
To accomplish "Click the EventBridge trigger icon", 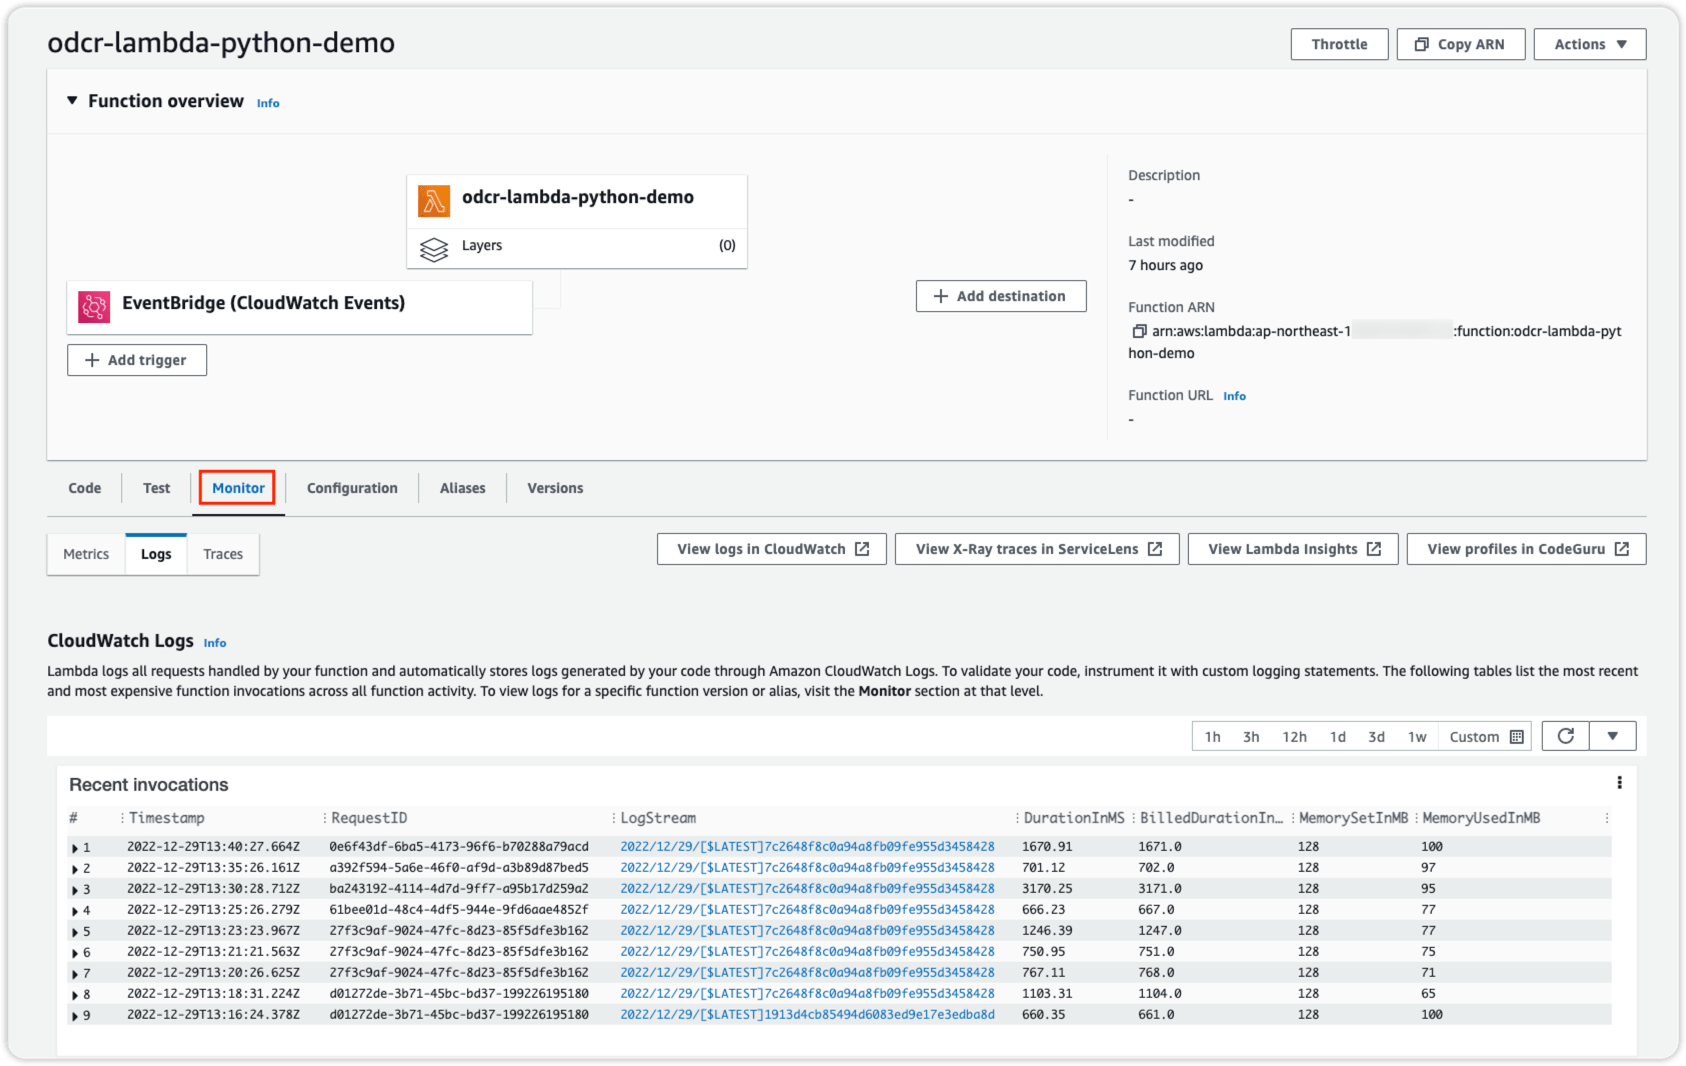I will tap(94, 307).
